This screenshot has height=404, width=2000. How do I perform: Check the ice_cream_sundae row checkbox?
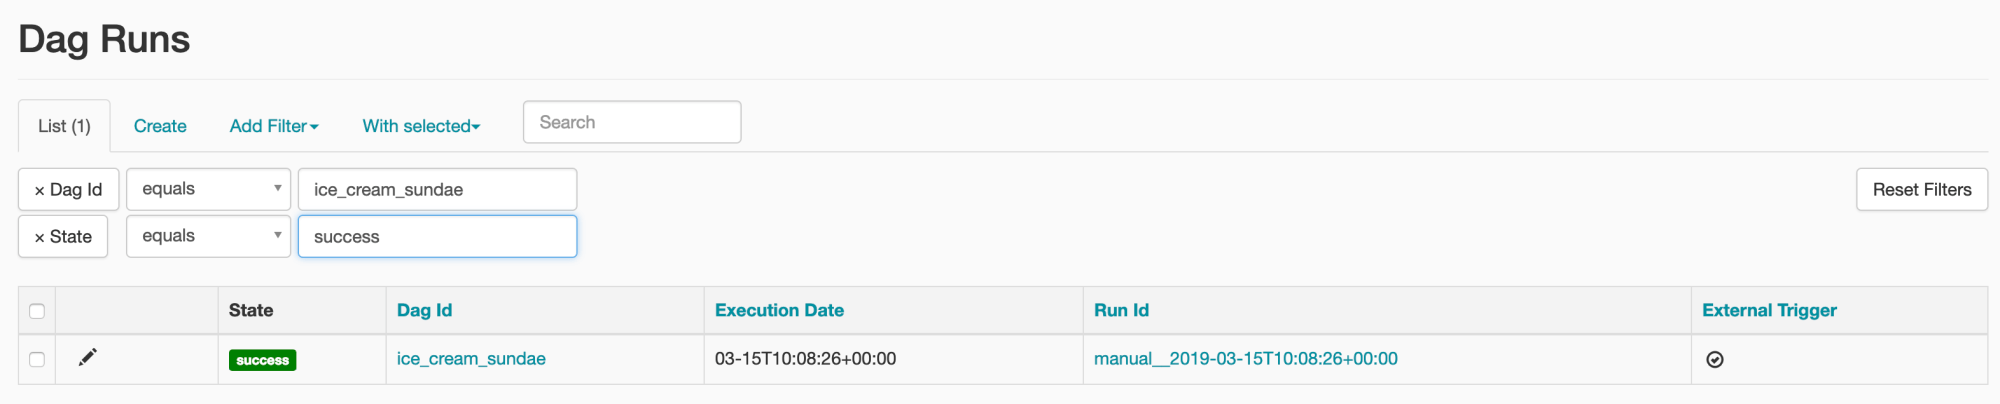pos(37,359)
